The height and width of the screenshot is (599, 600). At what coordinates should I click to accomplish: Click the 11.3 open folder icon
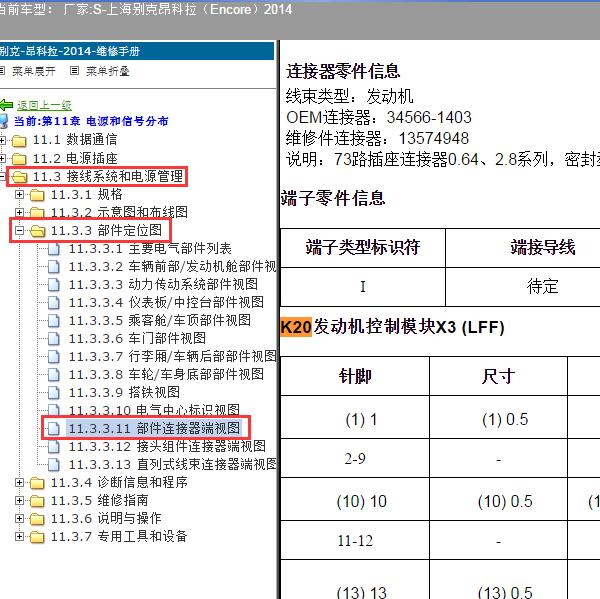coord(19,177)
